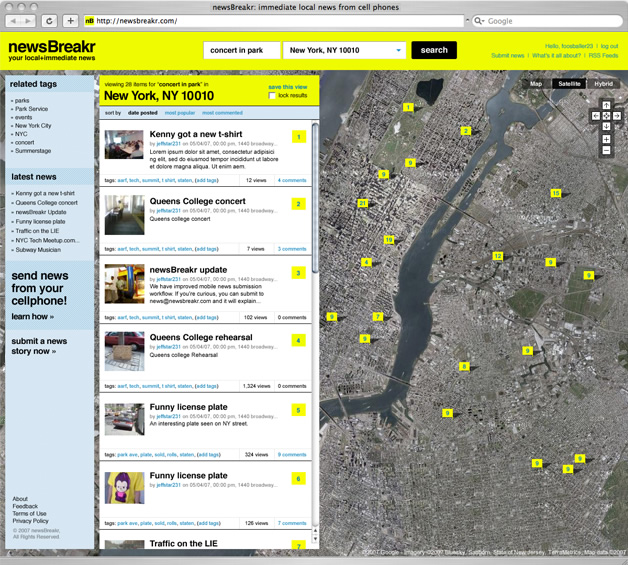Screen dimensions: 628x565
Task: Toggle the lock results checkbox
Action: [x=272, y=96]
